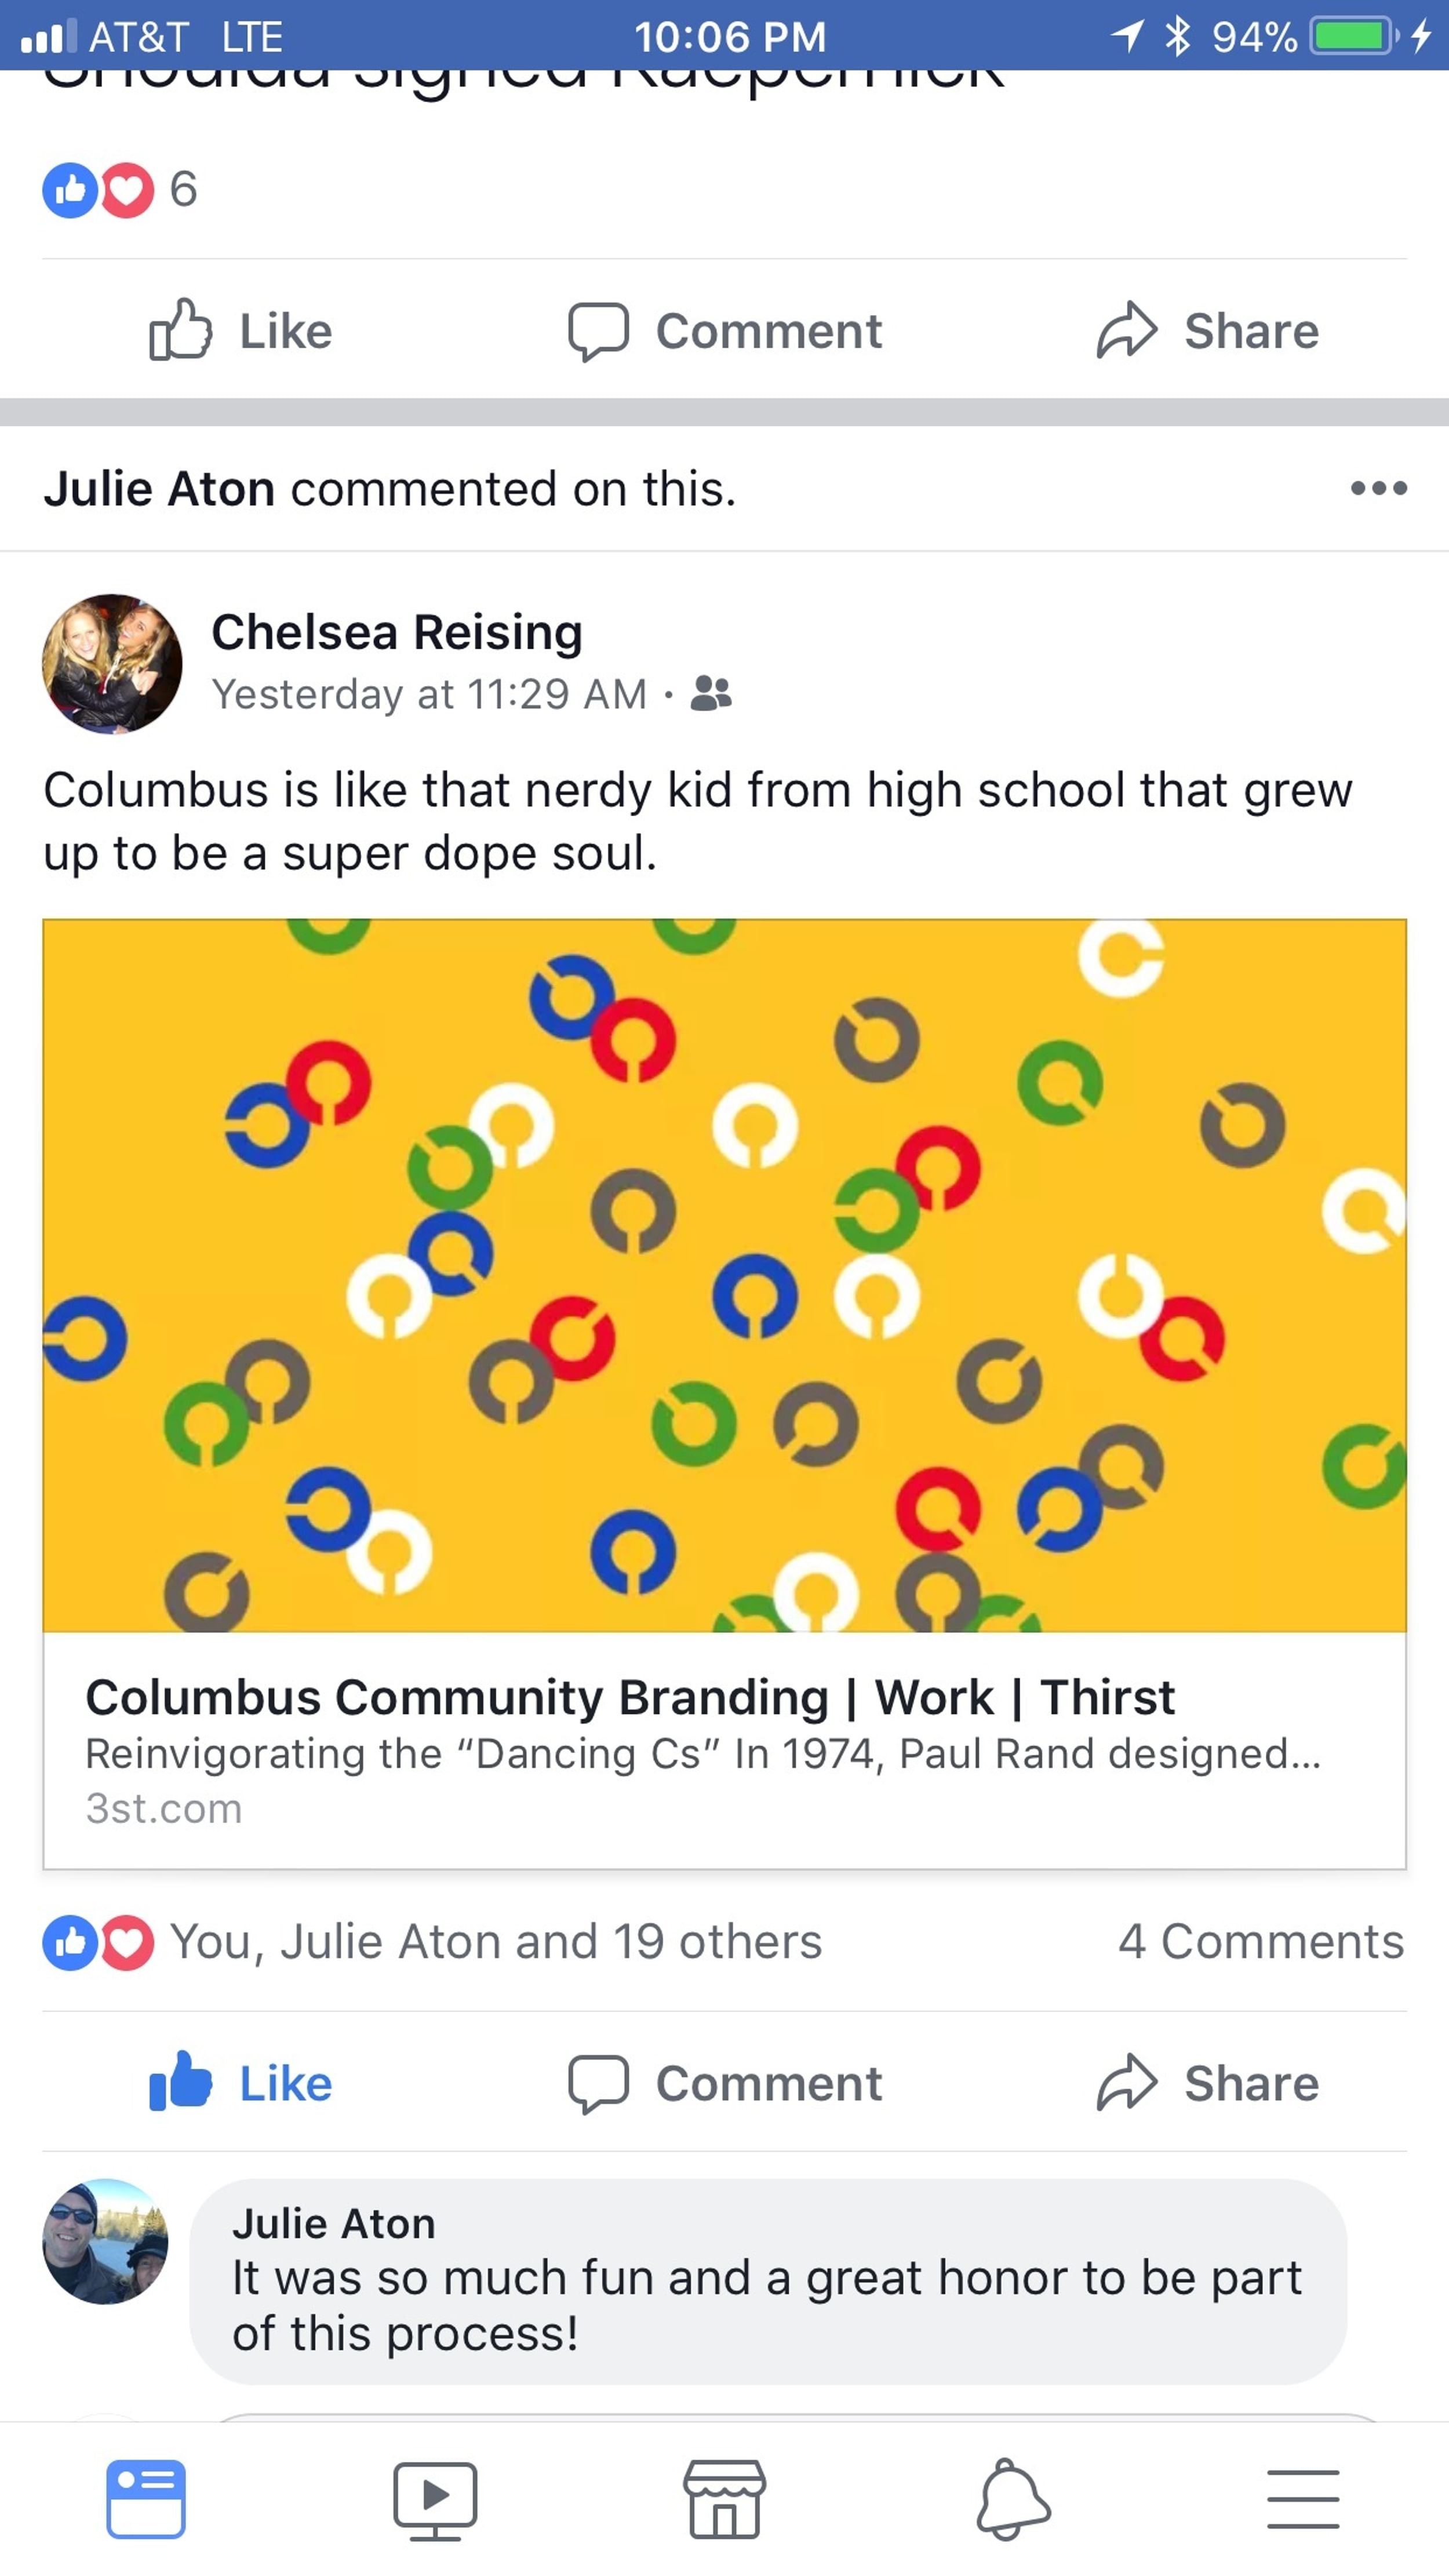Open post audience friends icon
This screenshot has height=2576, width=1449.
pyautogui.click(x=711, y=693)
